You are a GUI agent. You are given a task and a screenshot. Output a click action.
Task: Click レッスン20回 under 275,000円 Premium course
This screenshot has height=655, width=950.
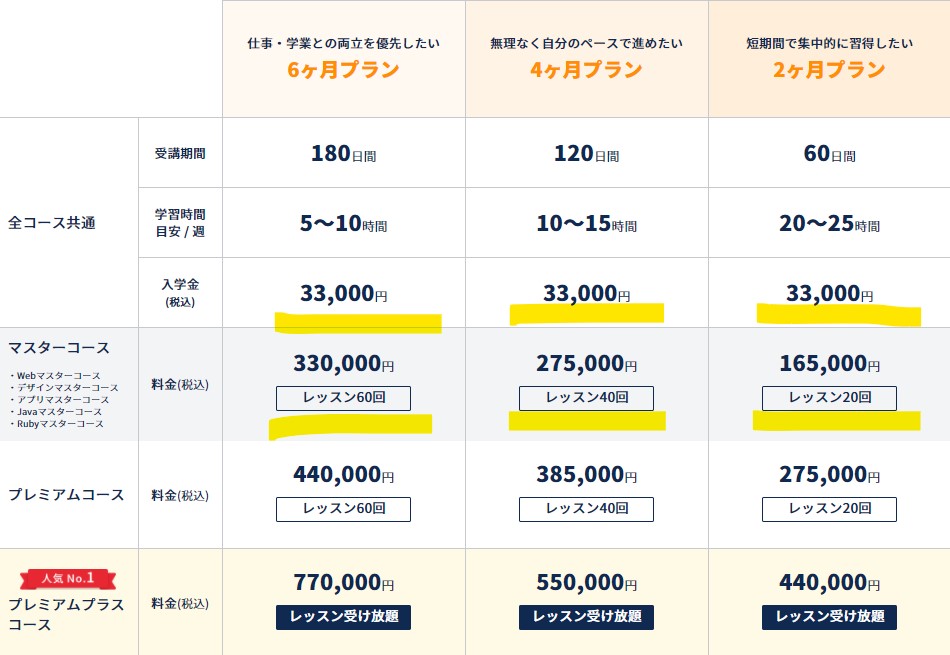[x=829, y=509]
